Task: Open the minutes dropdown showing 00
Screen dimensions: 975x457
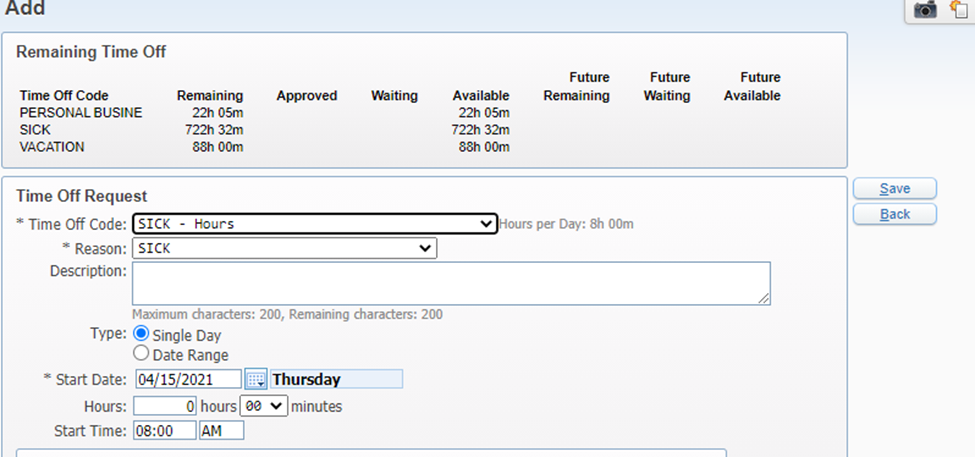Action: 264,406
